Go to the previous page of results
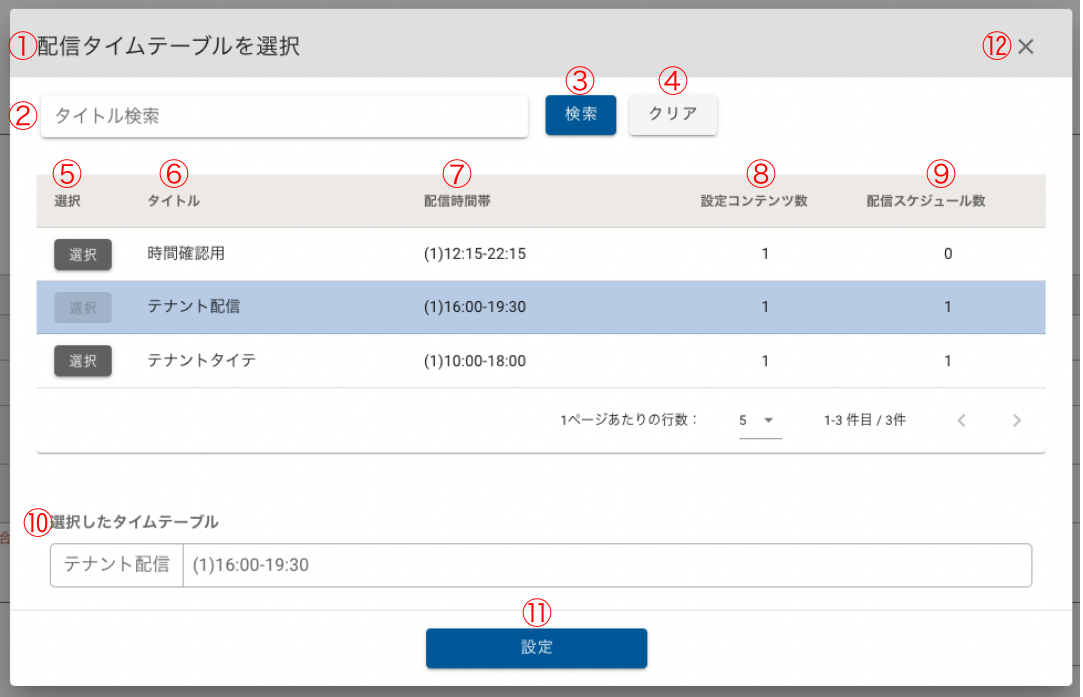 tap(961, 421)
